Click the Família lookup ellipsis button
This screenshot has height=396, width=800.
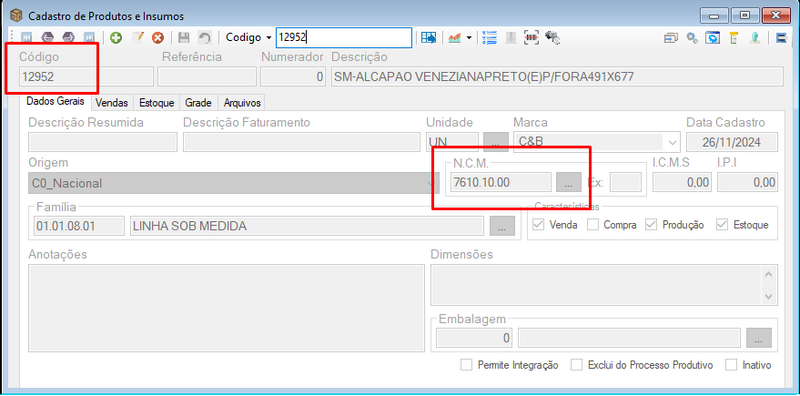502,226
